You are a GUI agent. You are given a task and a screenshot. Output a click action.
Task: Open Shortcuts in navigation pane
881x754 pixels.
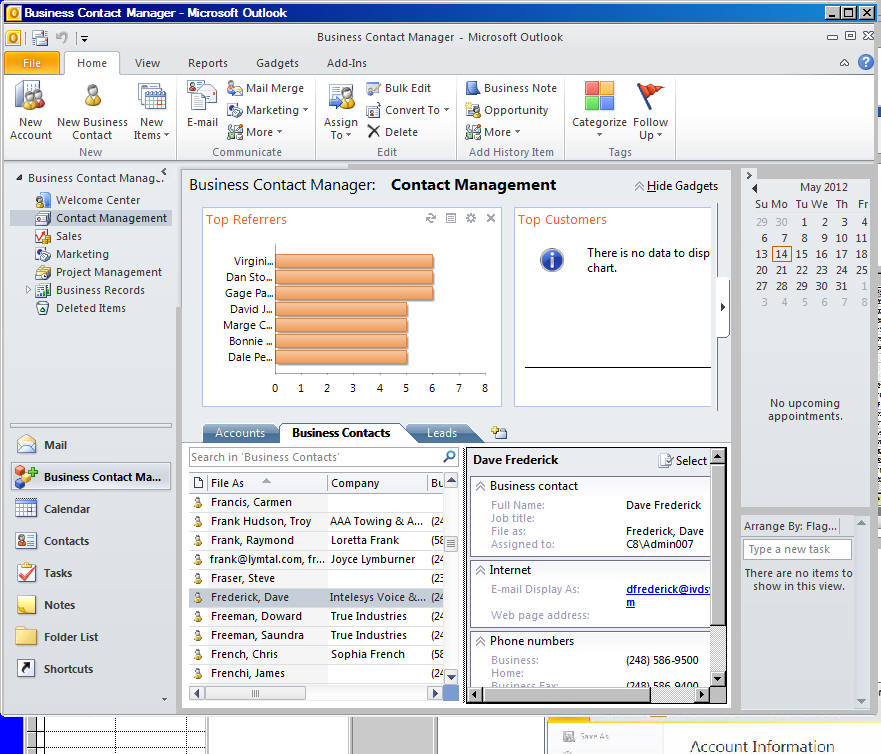tap(90, 669)
